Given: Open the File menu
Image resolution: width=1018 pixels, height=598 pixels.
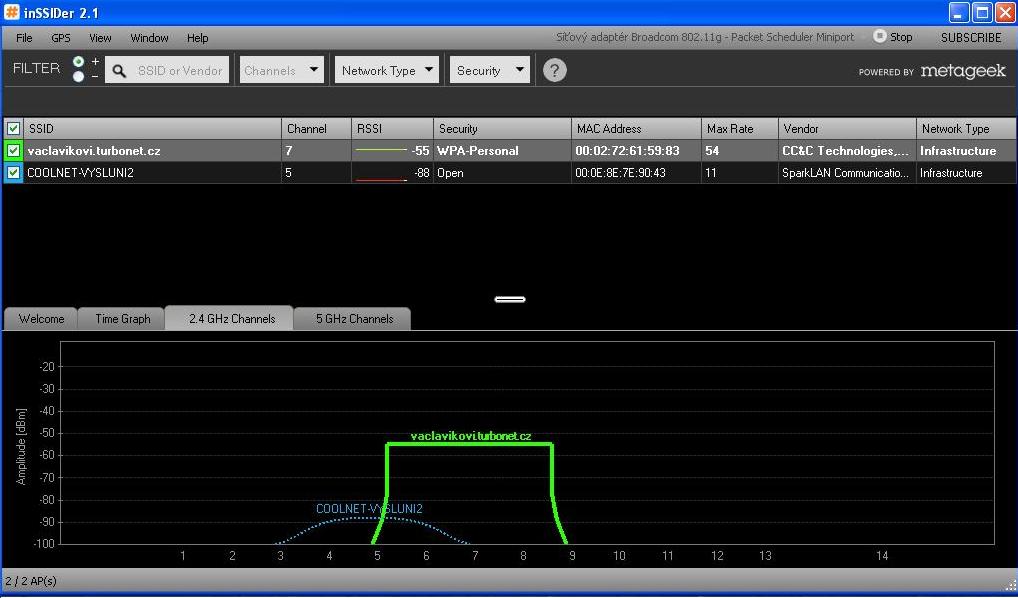Looking at the screenshot, I should coord(24,38).
